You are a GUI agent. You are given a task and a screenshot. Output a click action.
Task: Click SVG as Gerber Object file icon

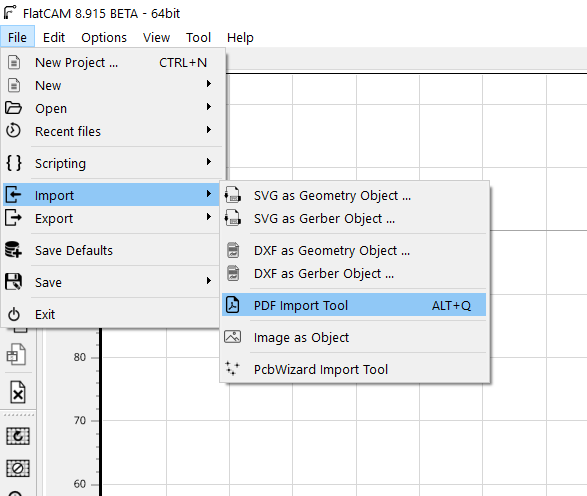pyautogui.click(x=232, y=218)
